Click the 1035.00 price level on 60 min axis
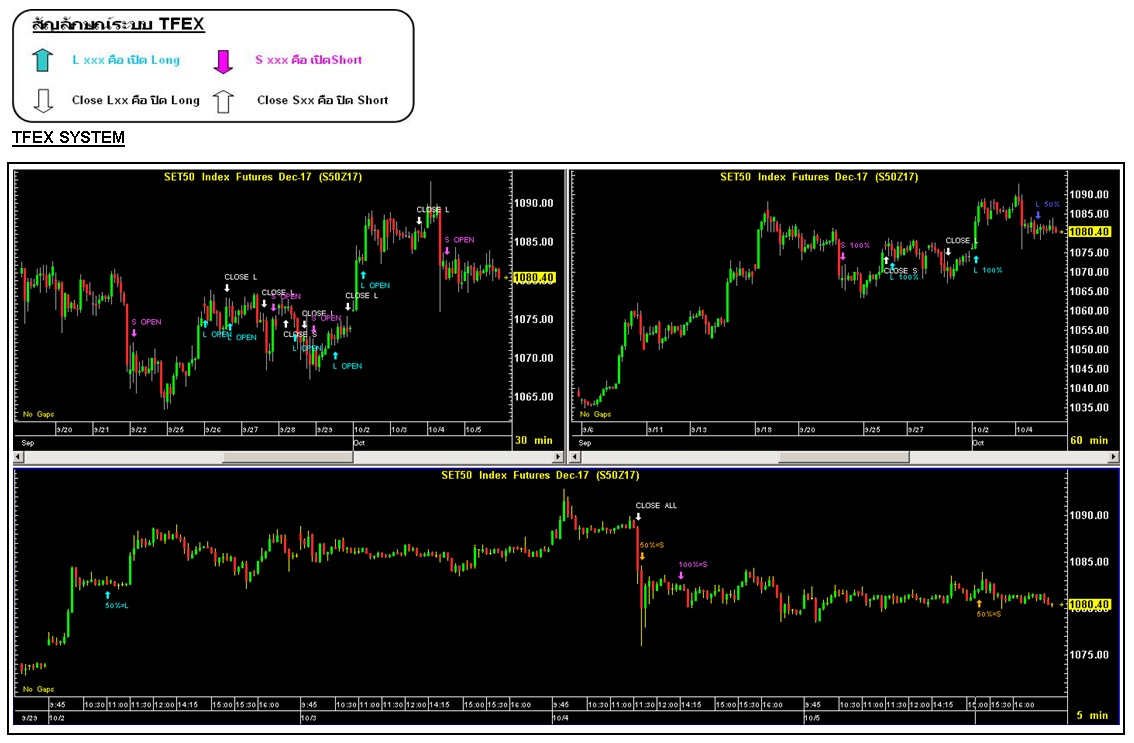The image size is (1134, 743). click(x=1089, y=407)
